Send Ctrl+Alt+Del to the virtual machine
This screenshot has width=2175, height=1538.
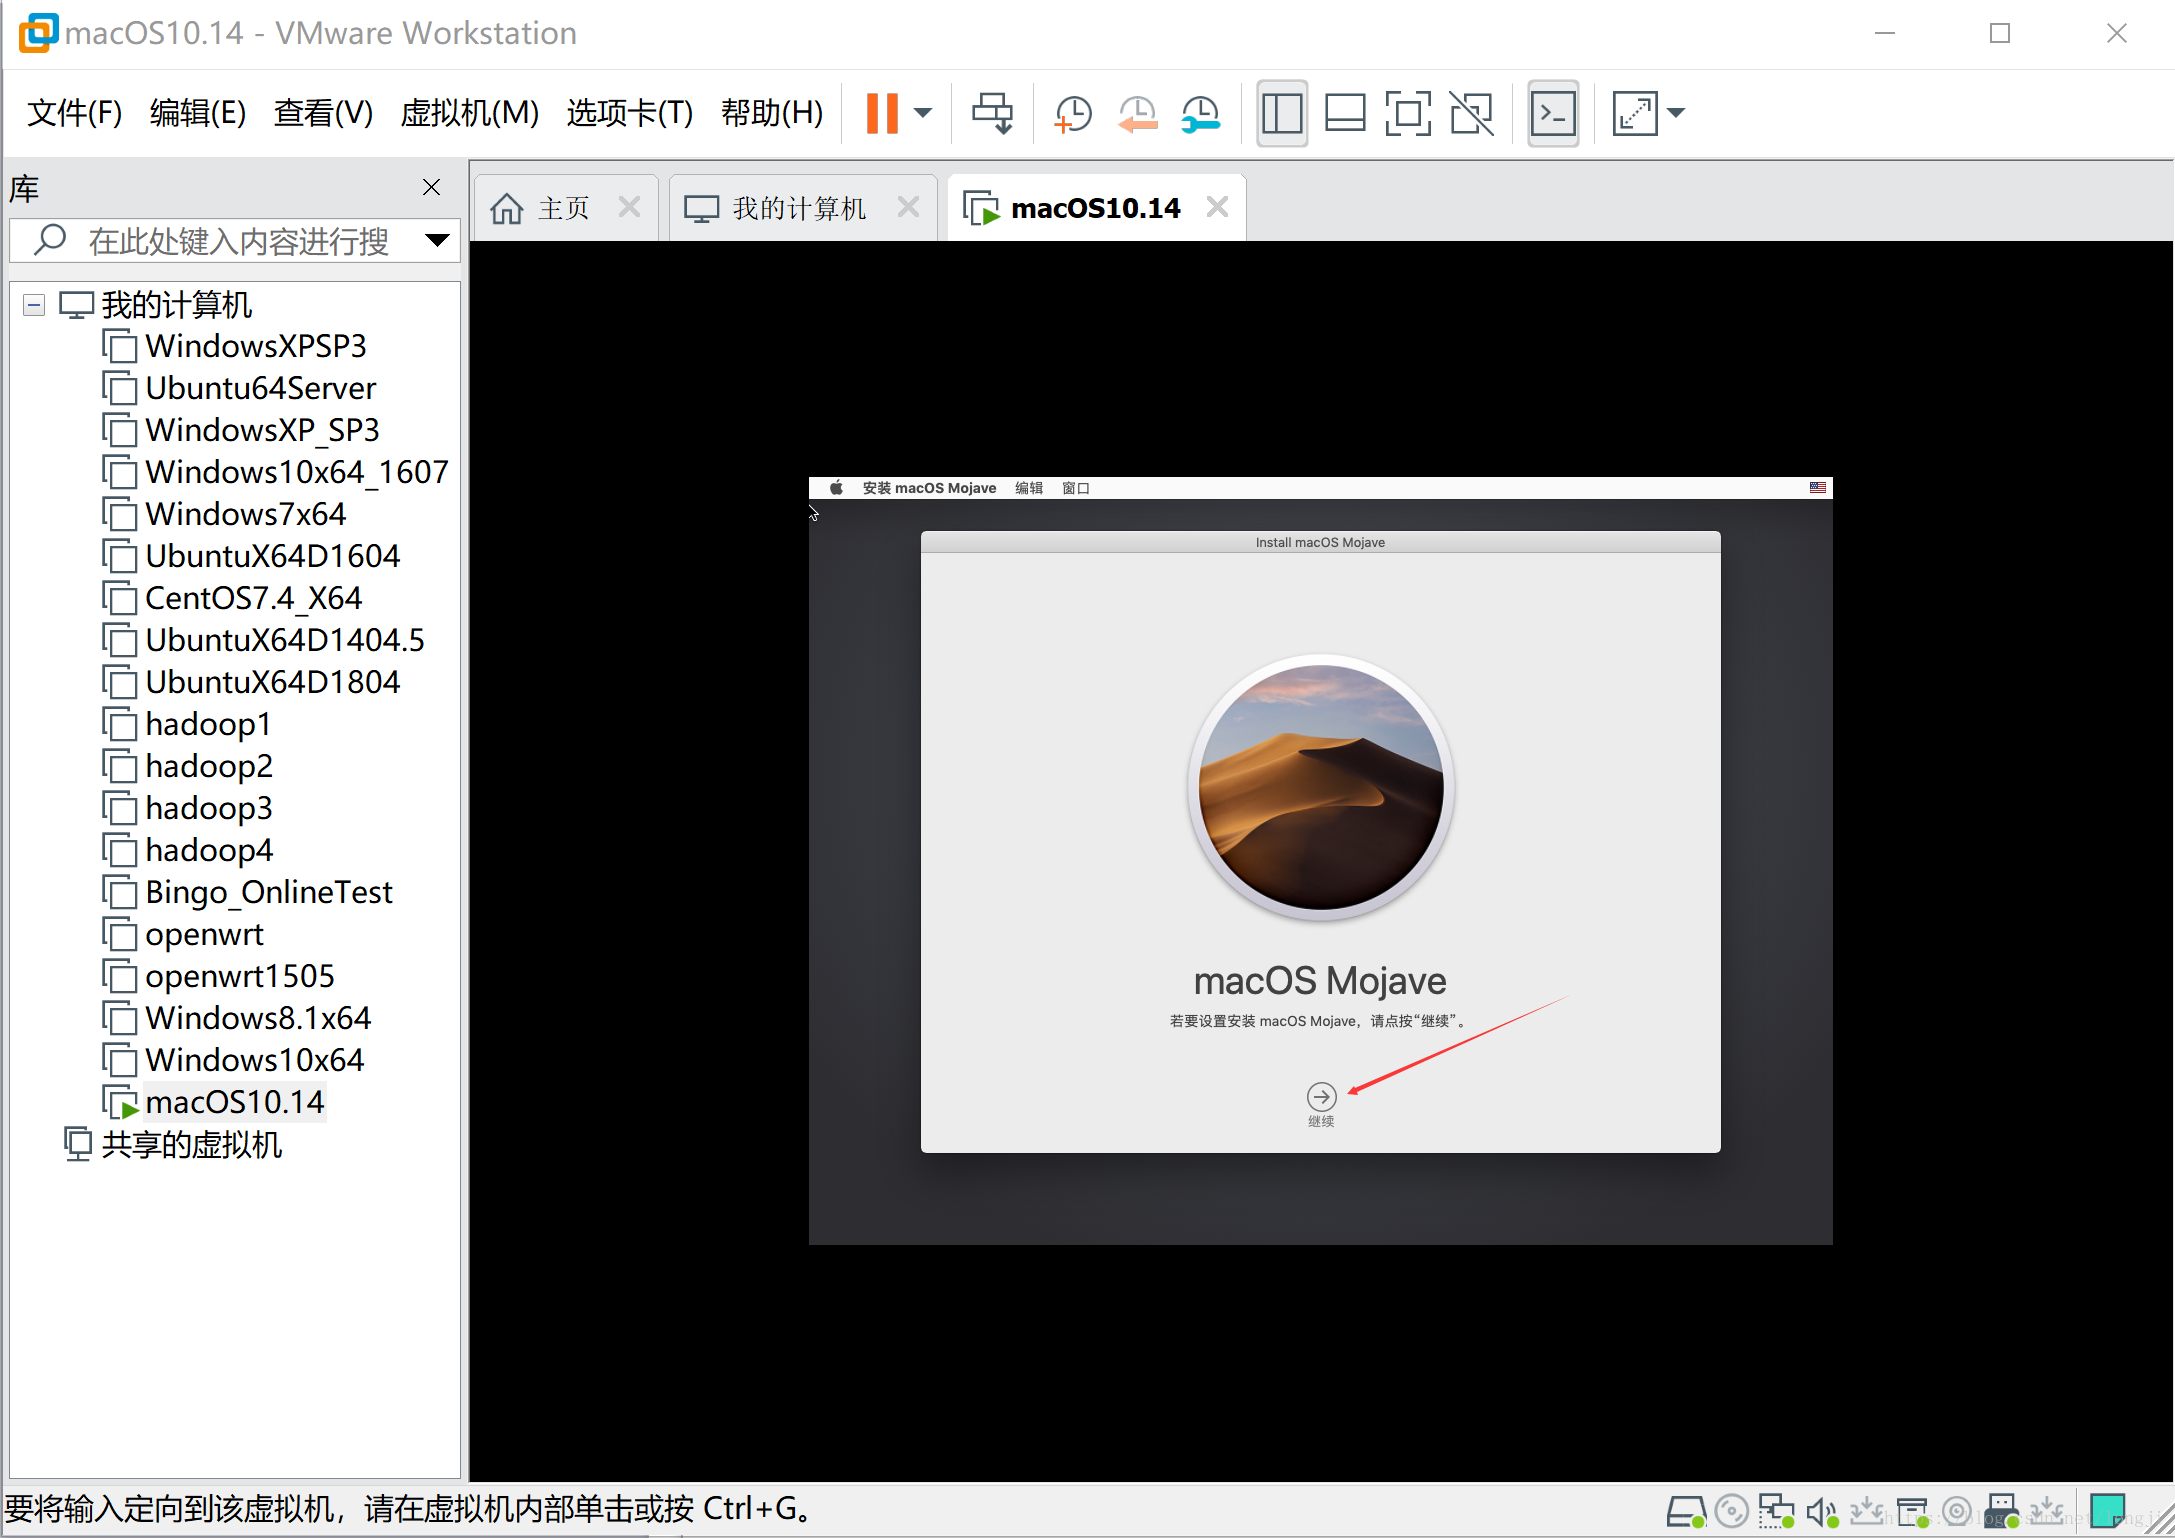point(992,113)
